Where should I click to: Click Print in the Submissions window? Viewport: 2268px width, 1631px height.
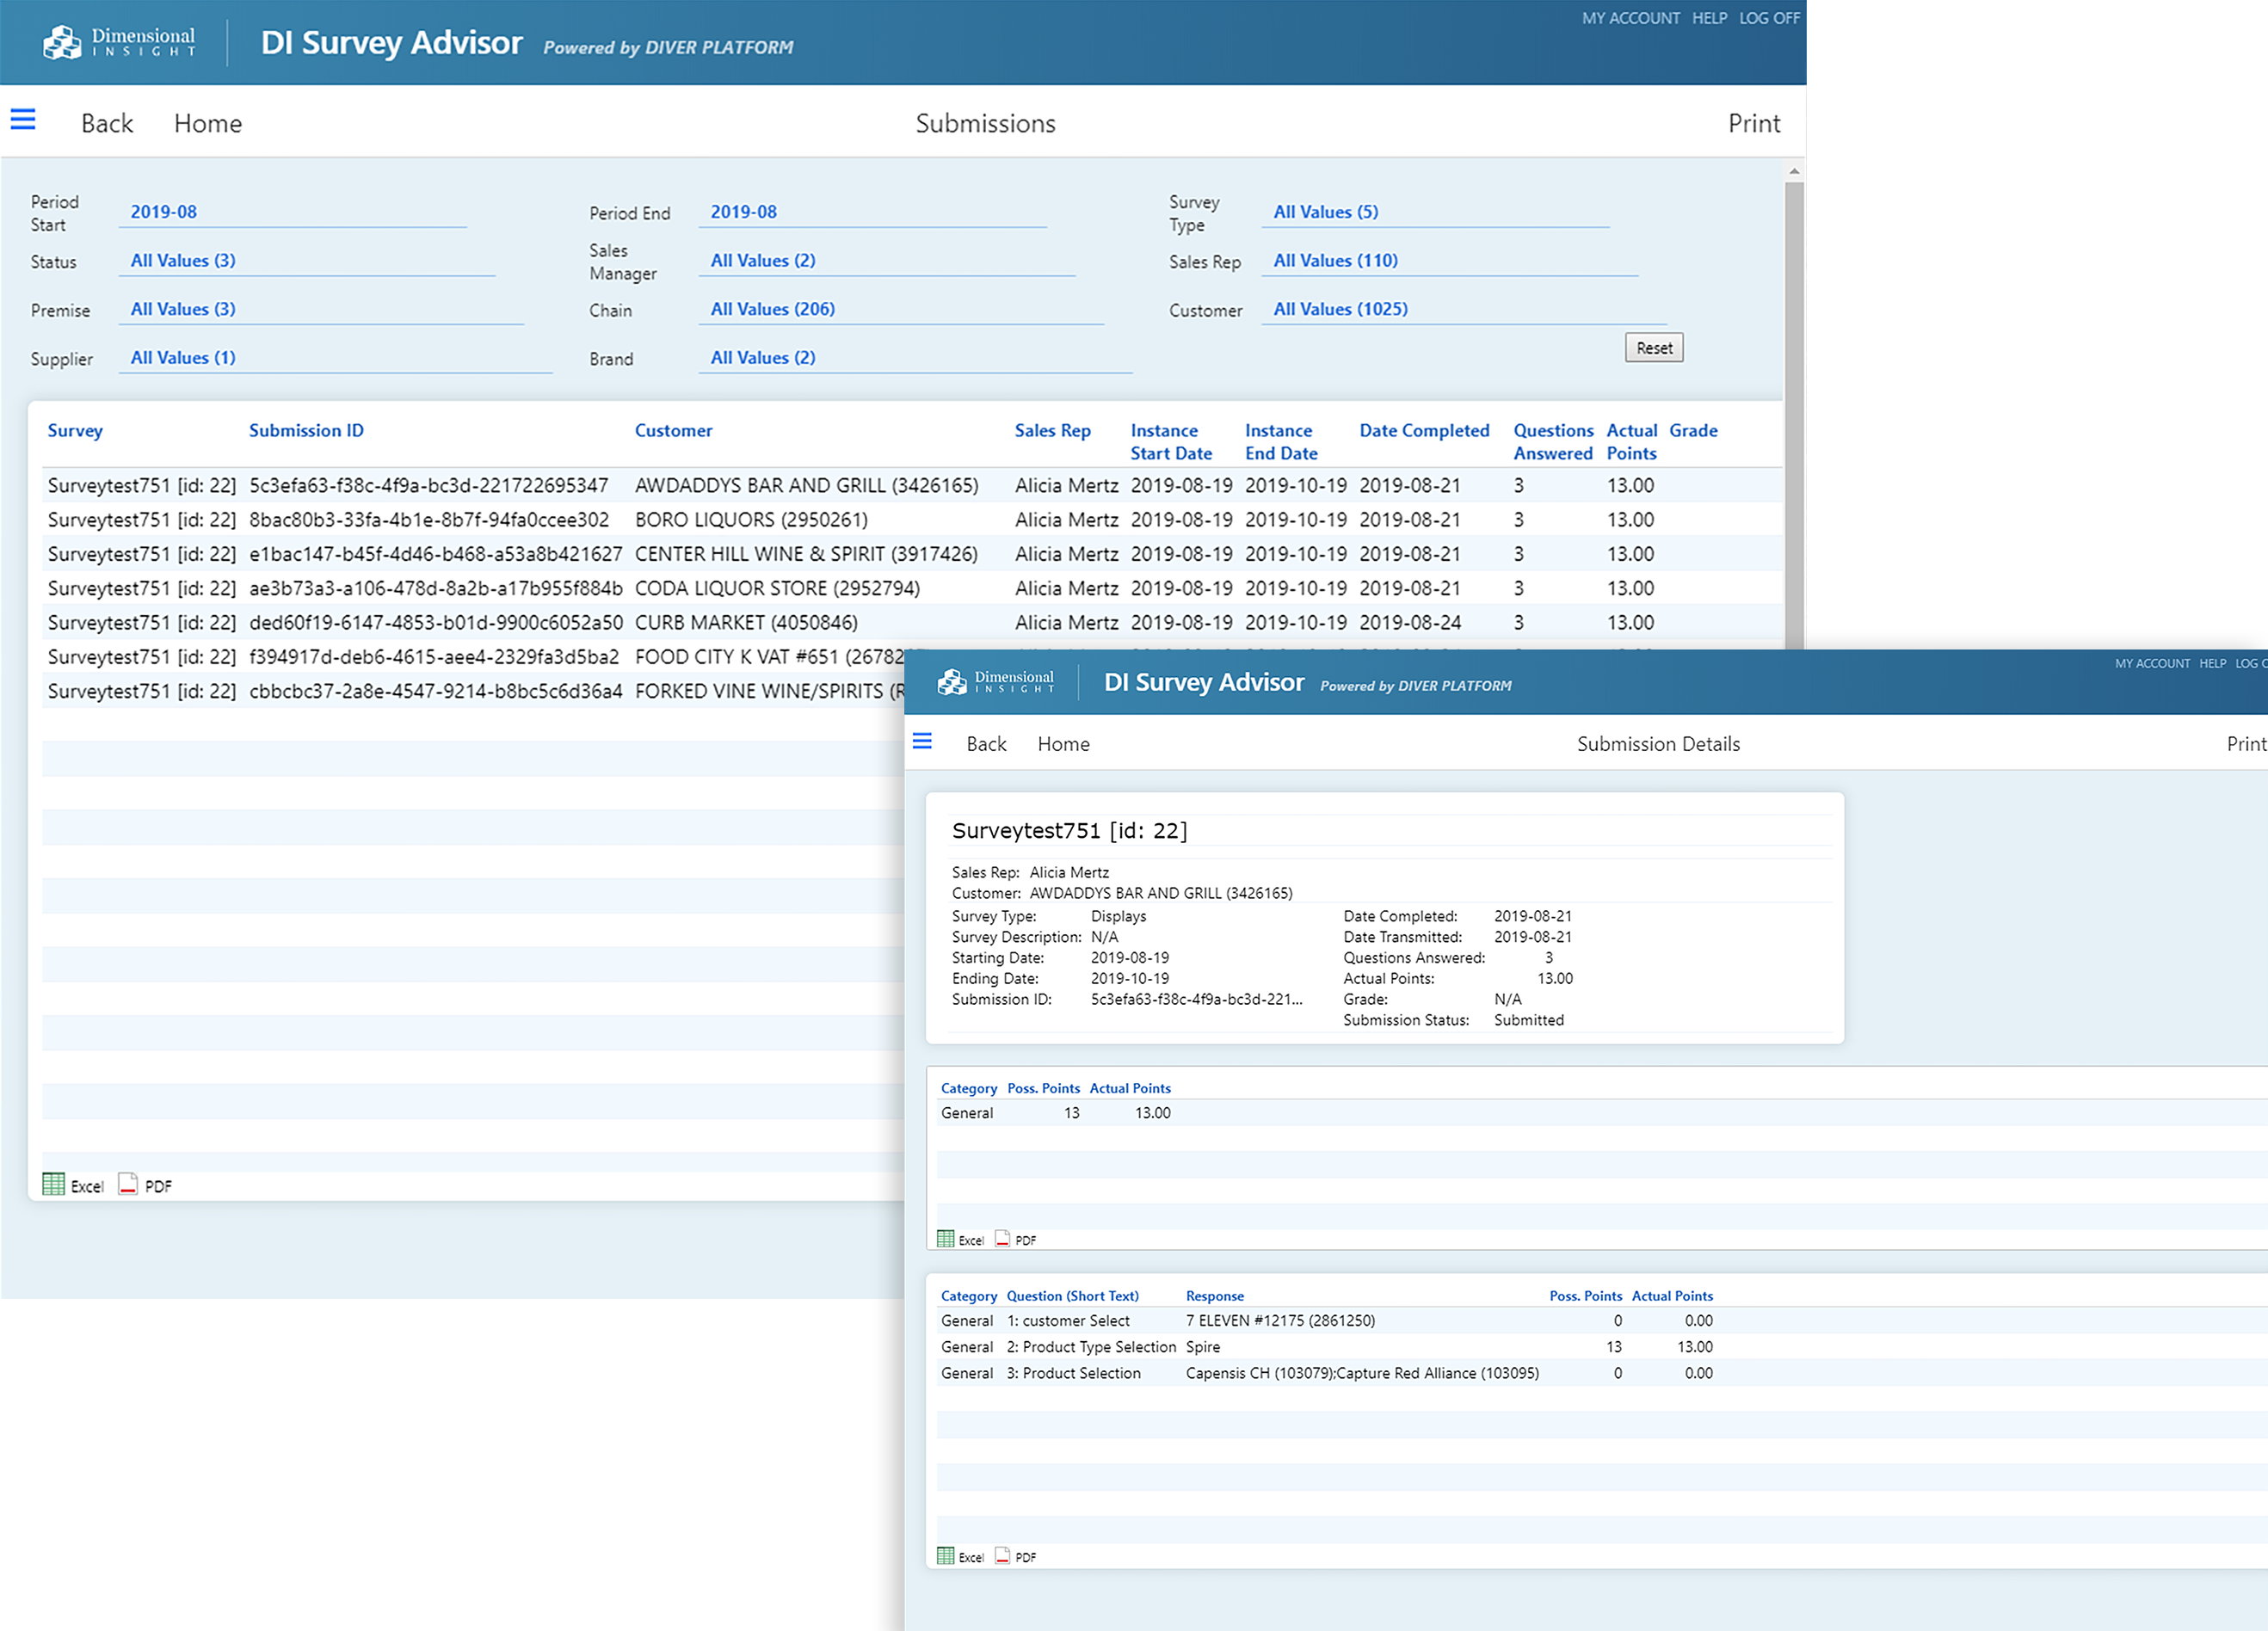point(1754,123)
